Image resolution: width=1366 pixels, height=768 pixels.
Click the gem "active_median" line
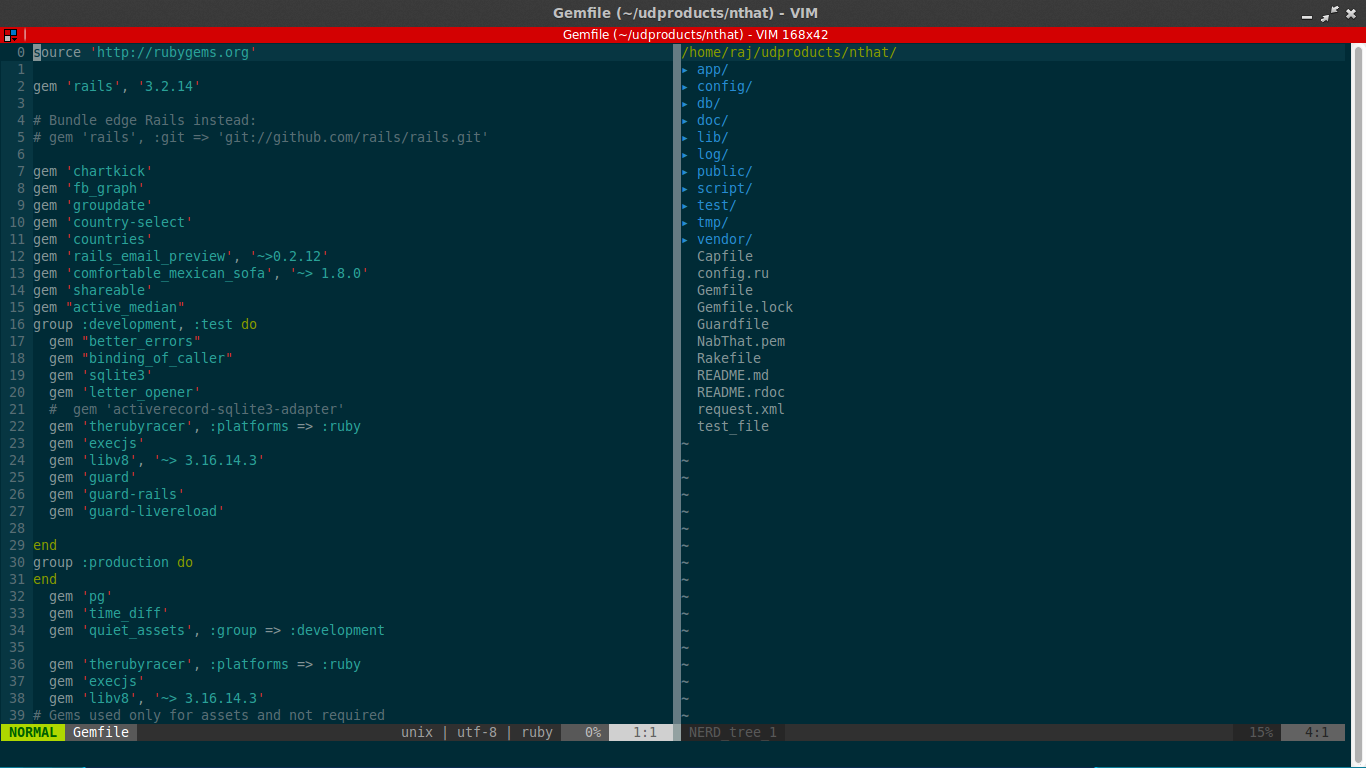click(109, 307)
